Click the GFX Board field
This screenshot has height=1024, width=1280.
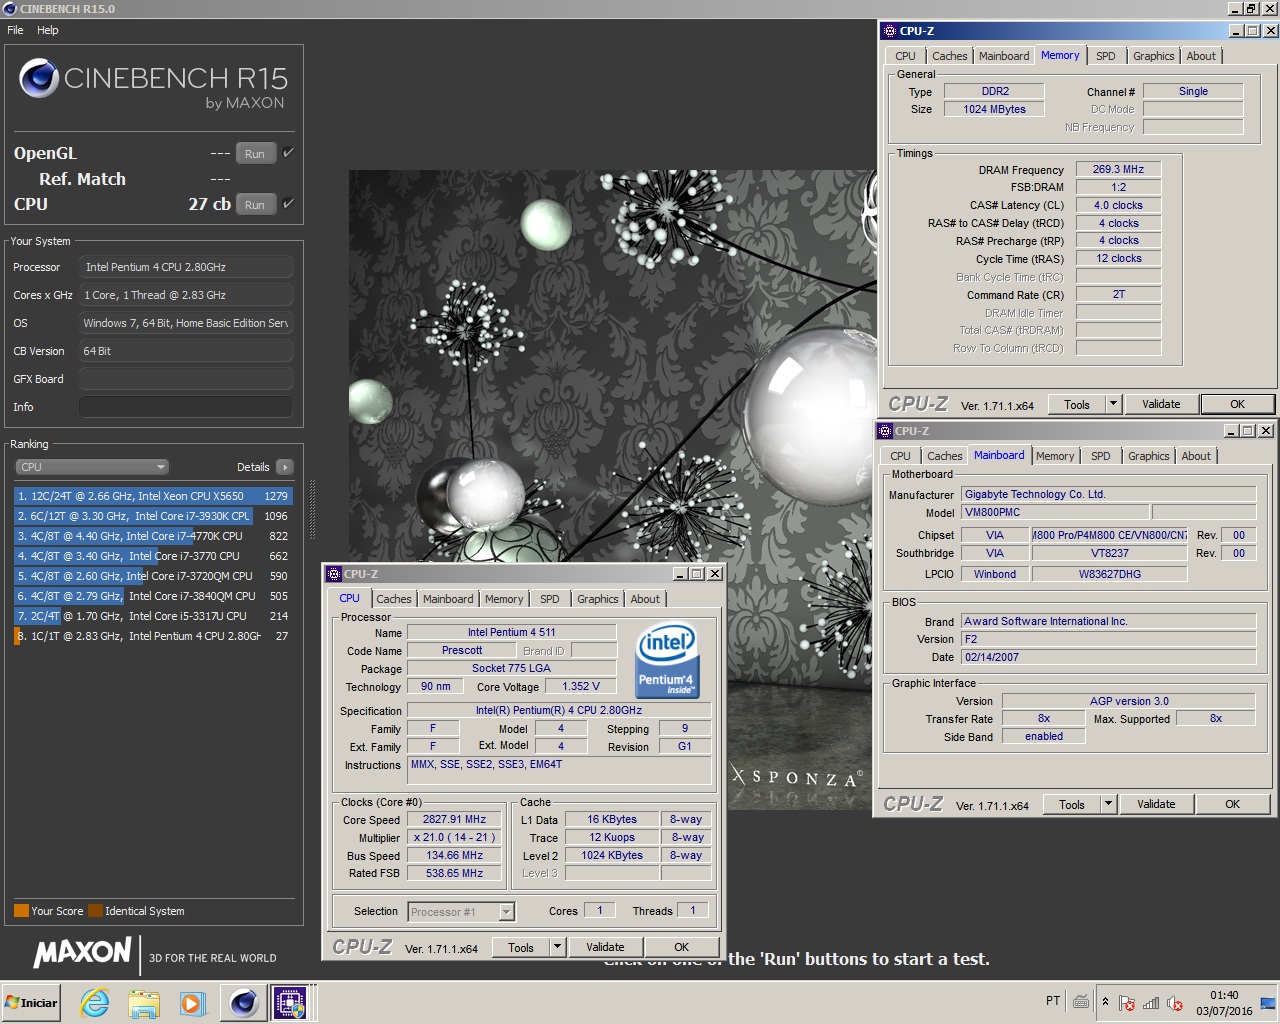[x=186, y=379]
